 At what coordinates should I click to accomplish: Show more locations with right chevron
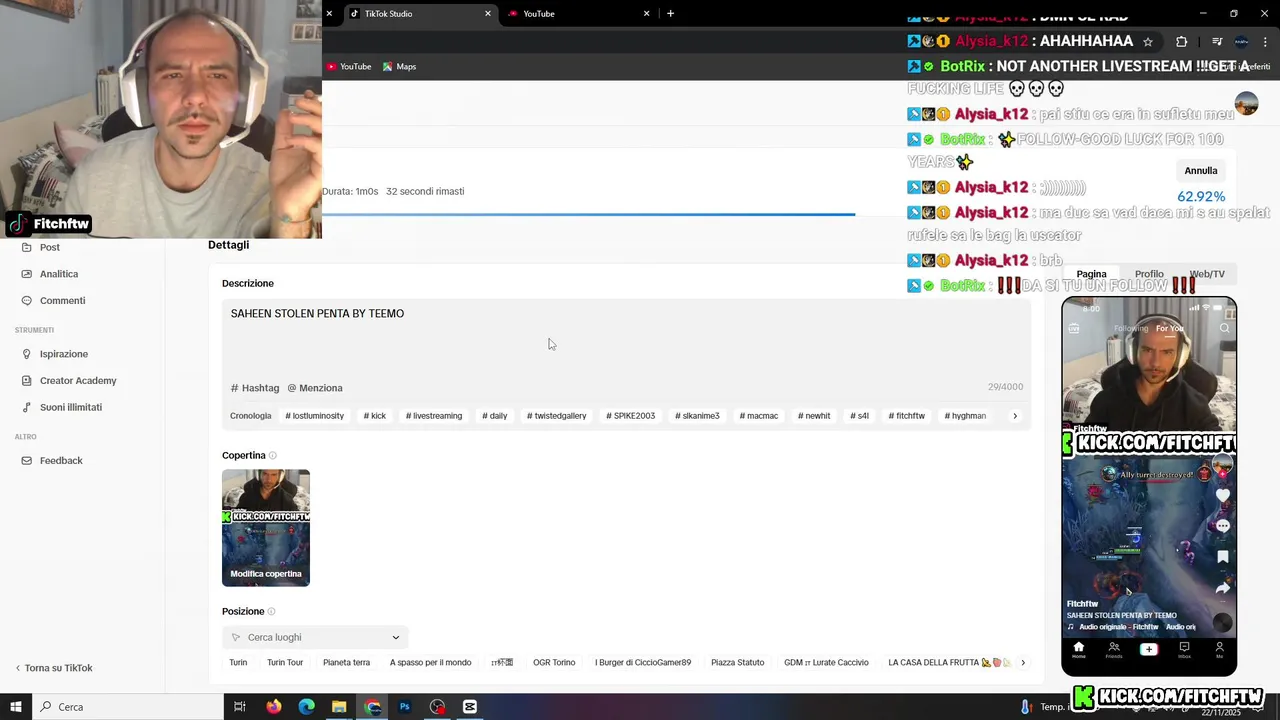coord(1023,663)
